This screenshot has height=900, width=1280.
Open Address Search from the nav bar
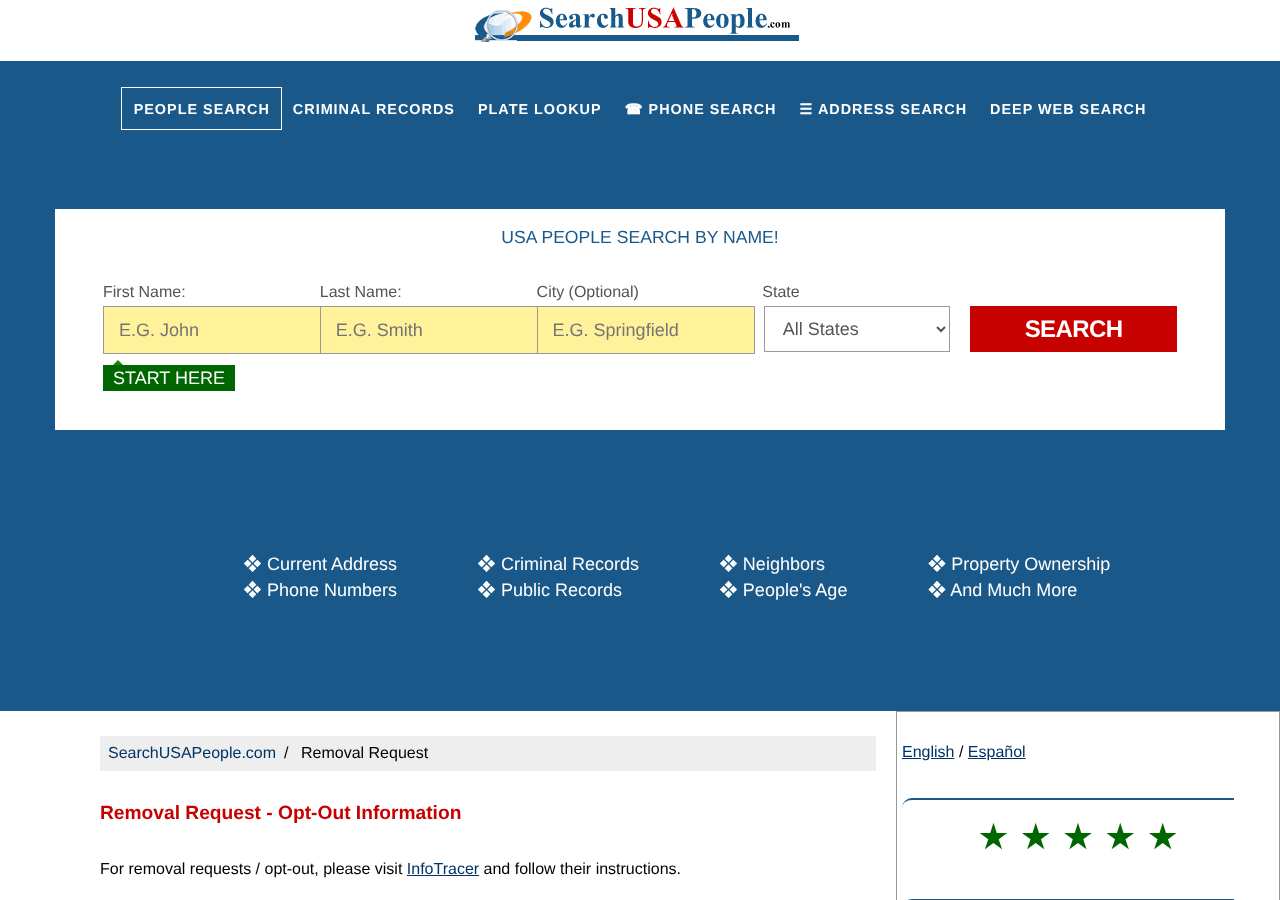click(883, 109)
